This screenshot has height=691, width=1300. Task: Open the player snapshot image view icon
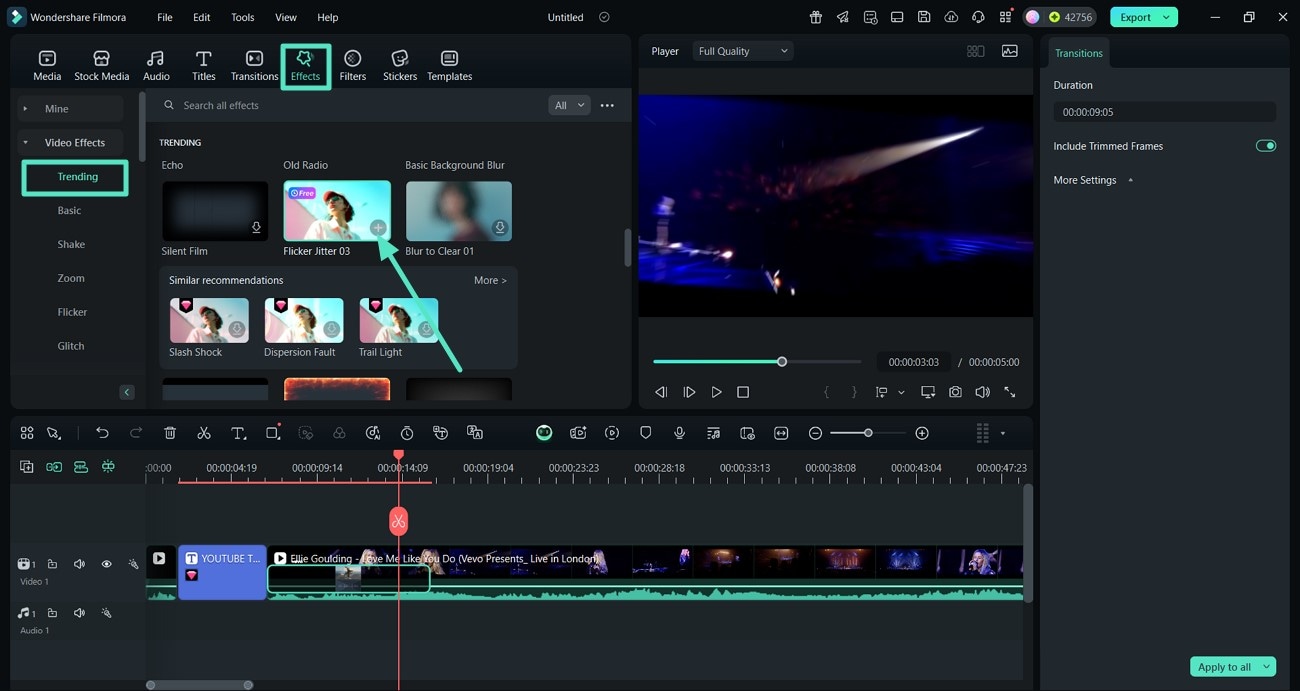coord(1010,51)
